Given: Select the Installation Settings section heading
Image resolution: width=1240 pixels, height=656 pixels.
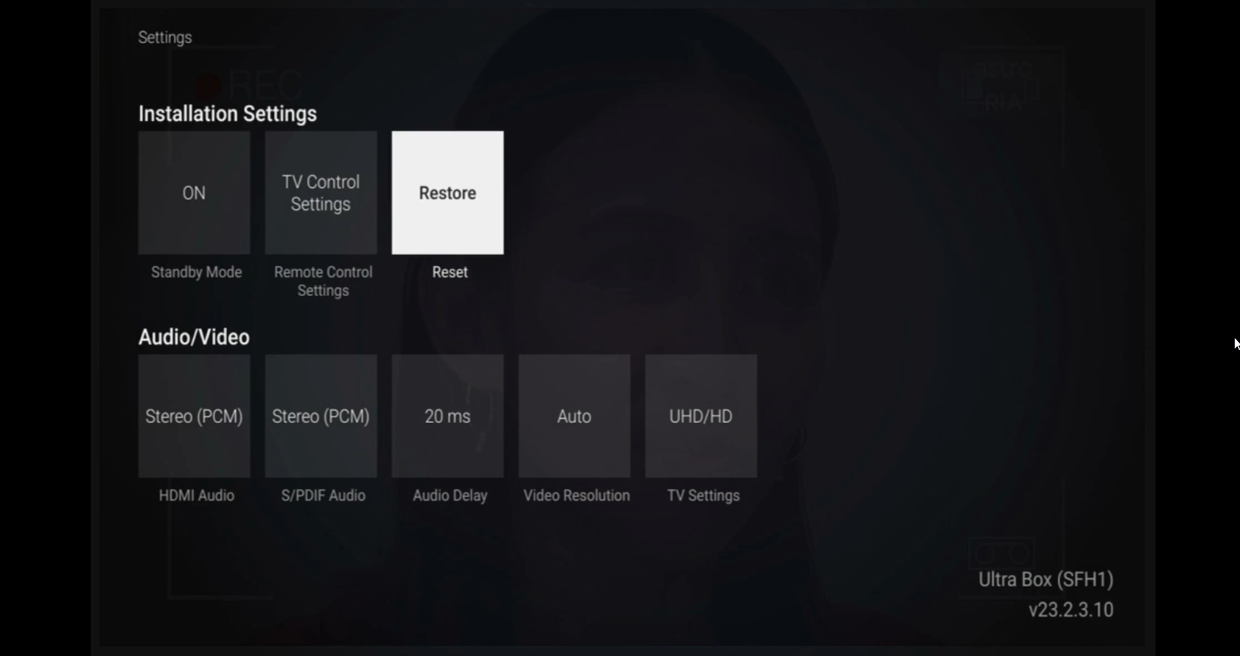Looking at the screenshot, I should click(227, 114).
